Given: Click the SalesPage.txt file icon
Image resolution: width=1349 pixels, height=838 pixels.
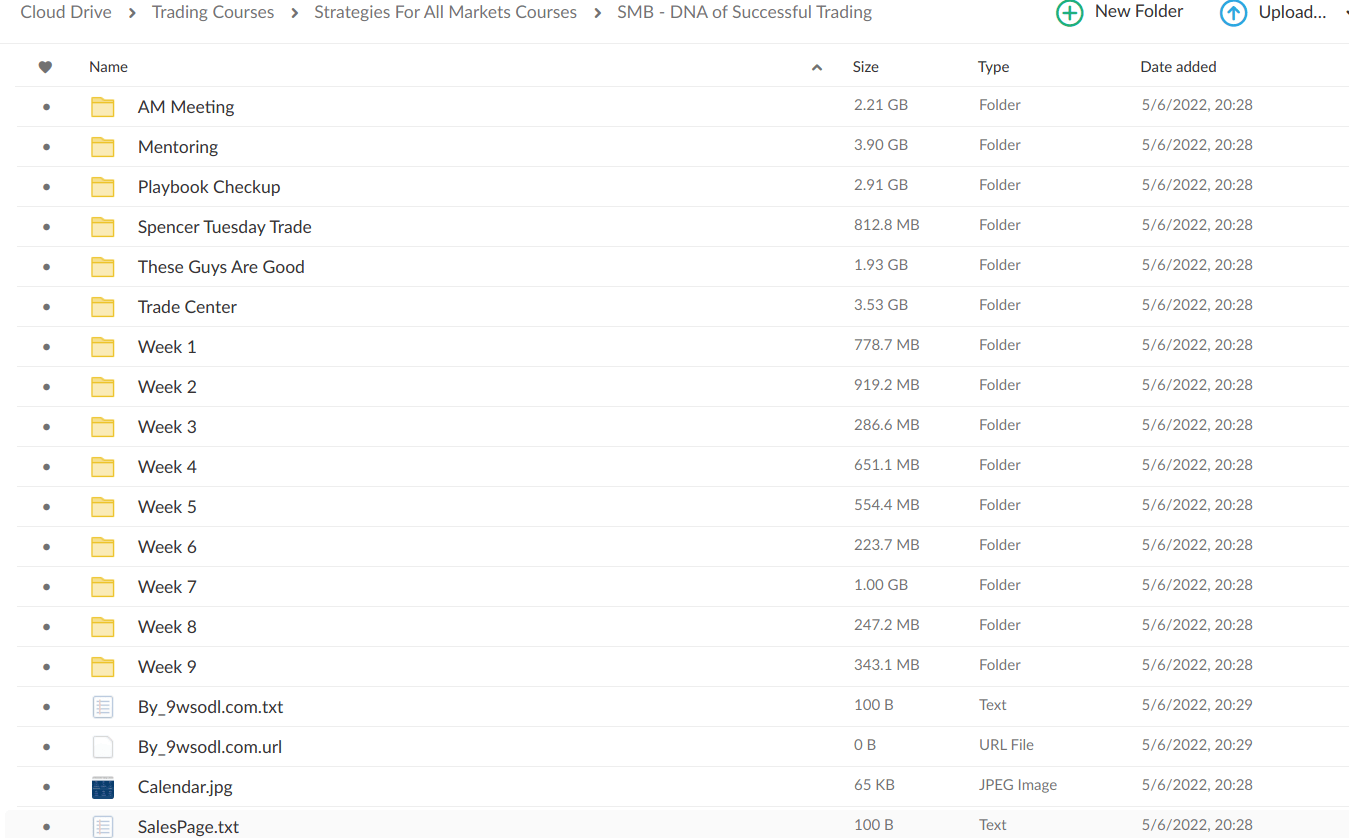Looking at the screenshot, I should click(x=102, y=826).
